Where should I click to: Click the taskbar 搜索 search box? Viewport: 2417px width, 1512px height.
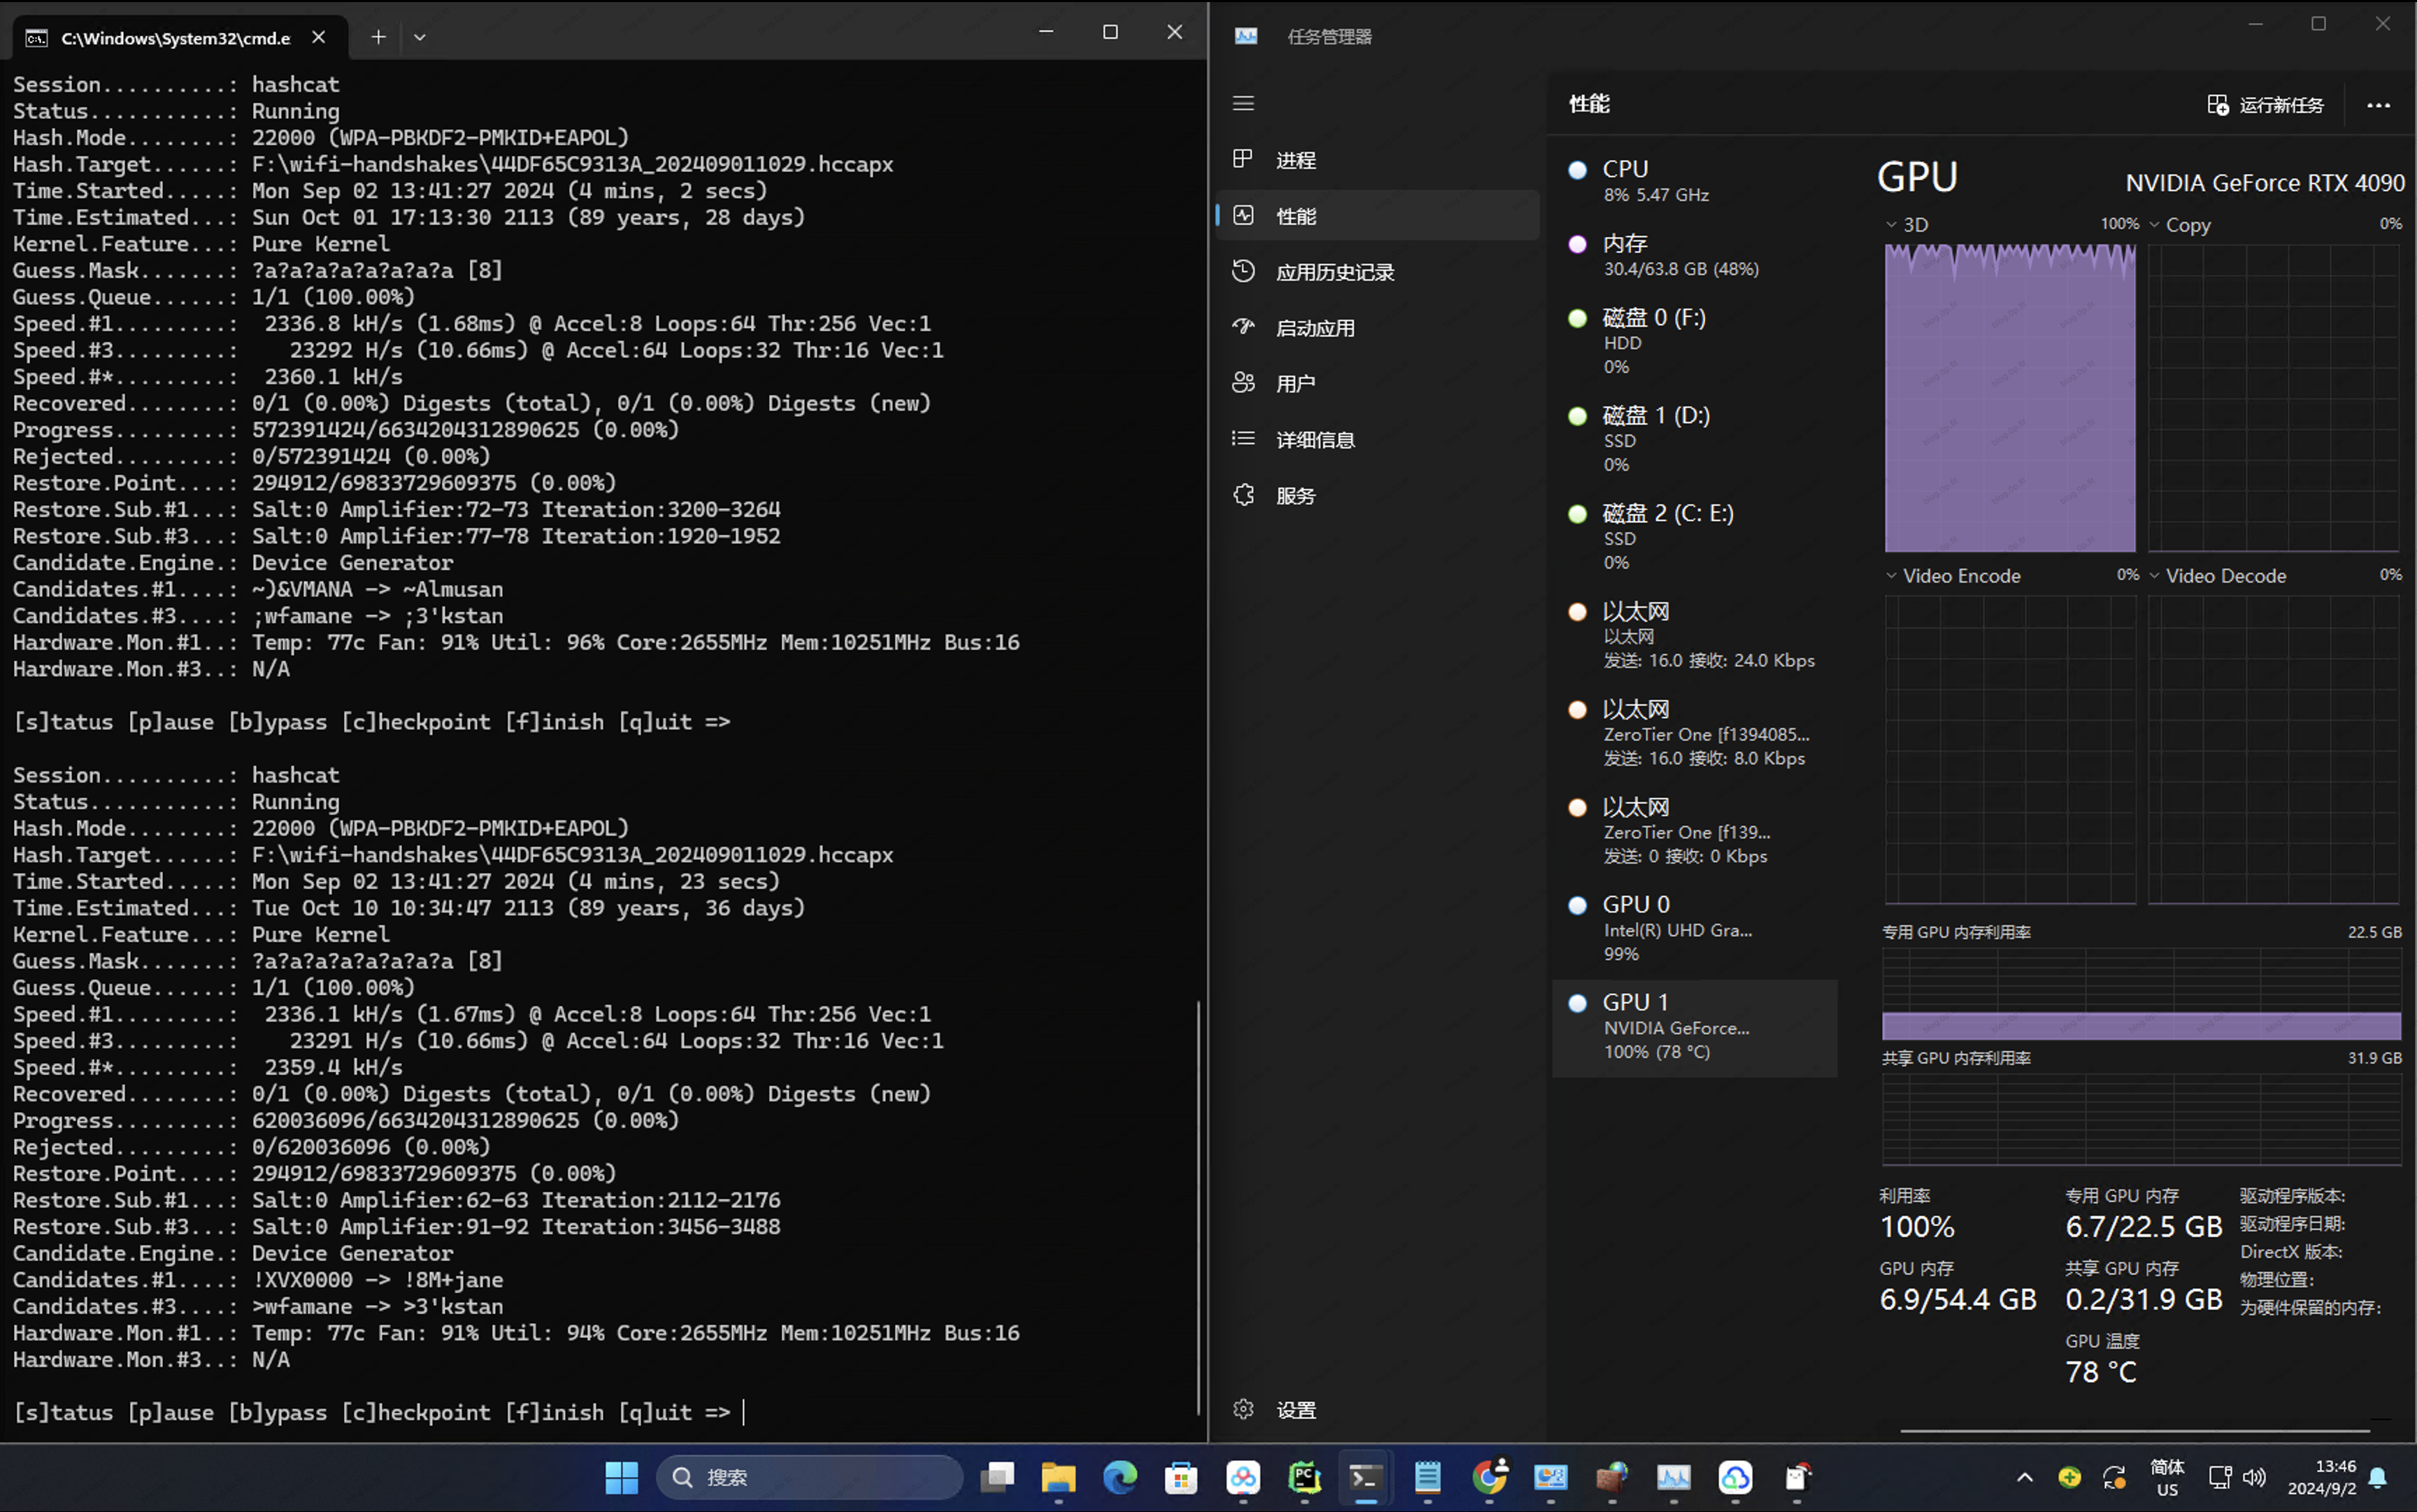click(x=810, y=1477)
